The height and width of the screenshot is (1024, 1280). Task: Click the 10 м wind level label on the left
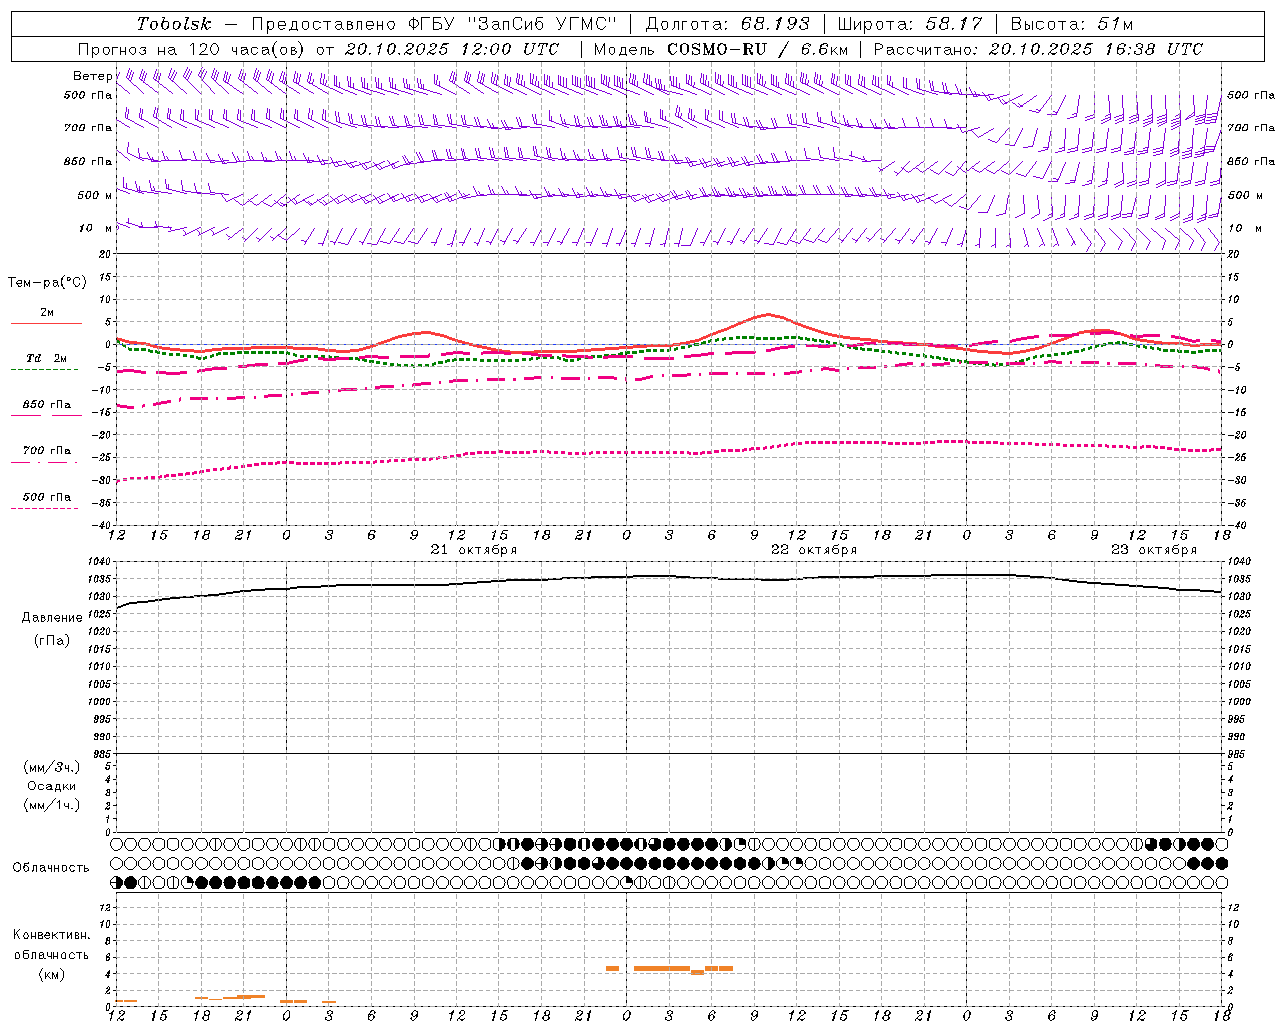[x=95, y=228]
